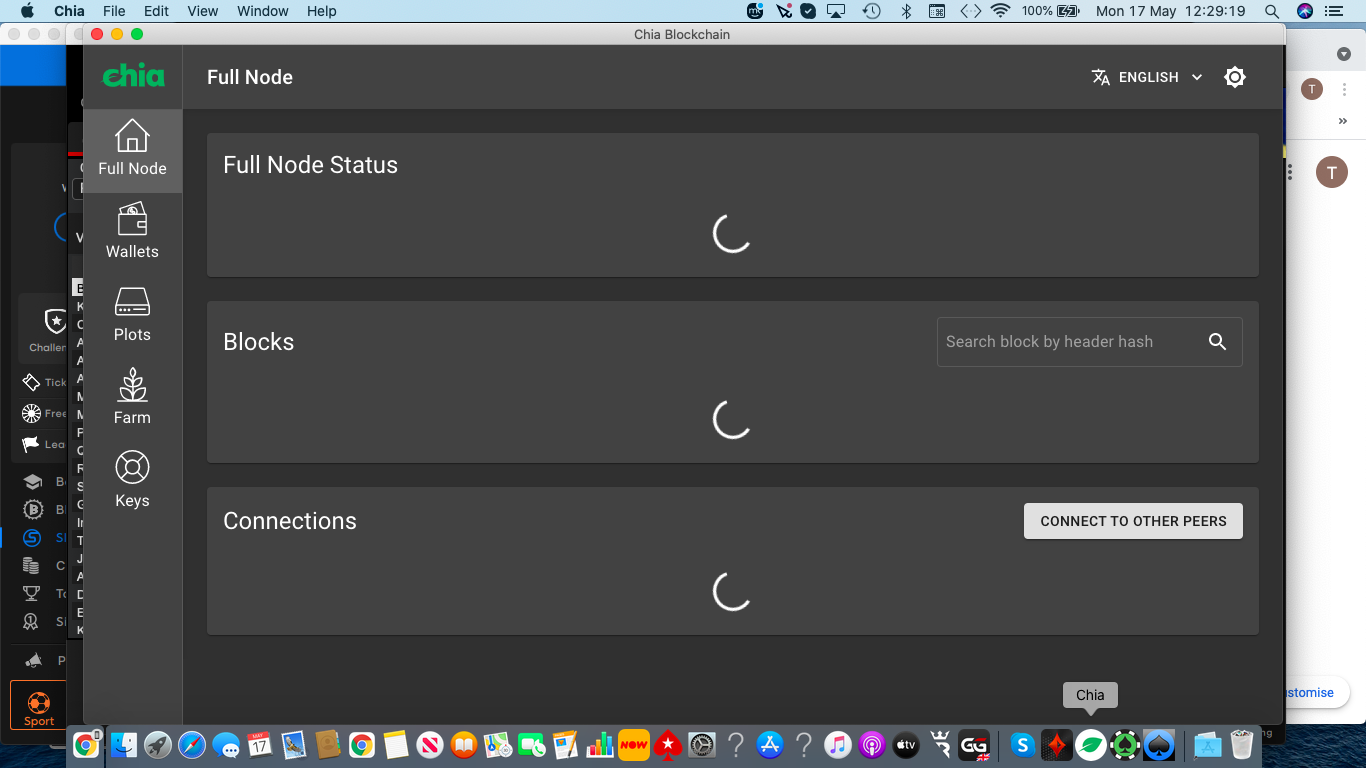Open the Downloads folder in Dock
The width and height of the screenshot is (1366, 768).
click(x=1208, y=745)
